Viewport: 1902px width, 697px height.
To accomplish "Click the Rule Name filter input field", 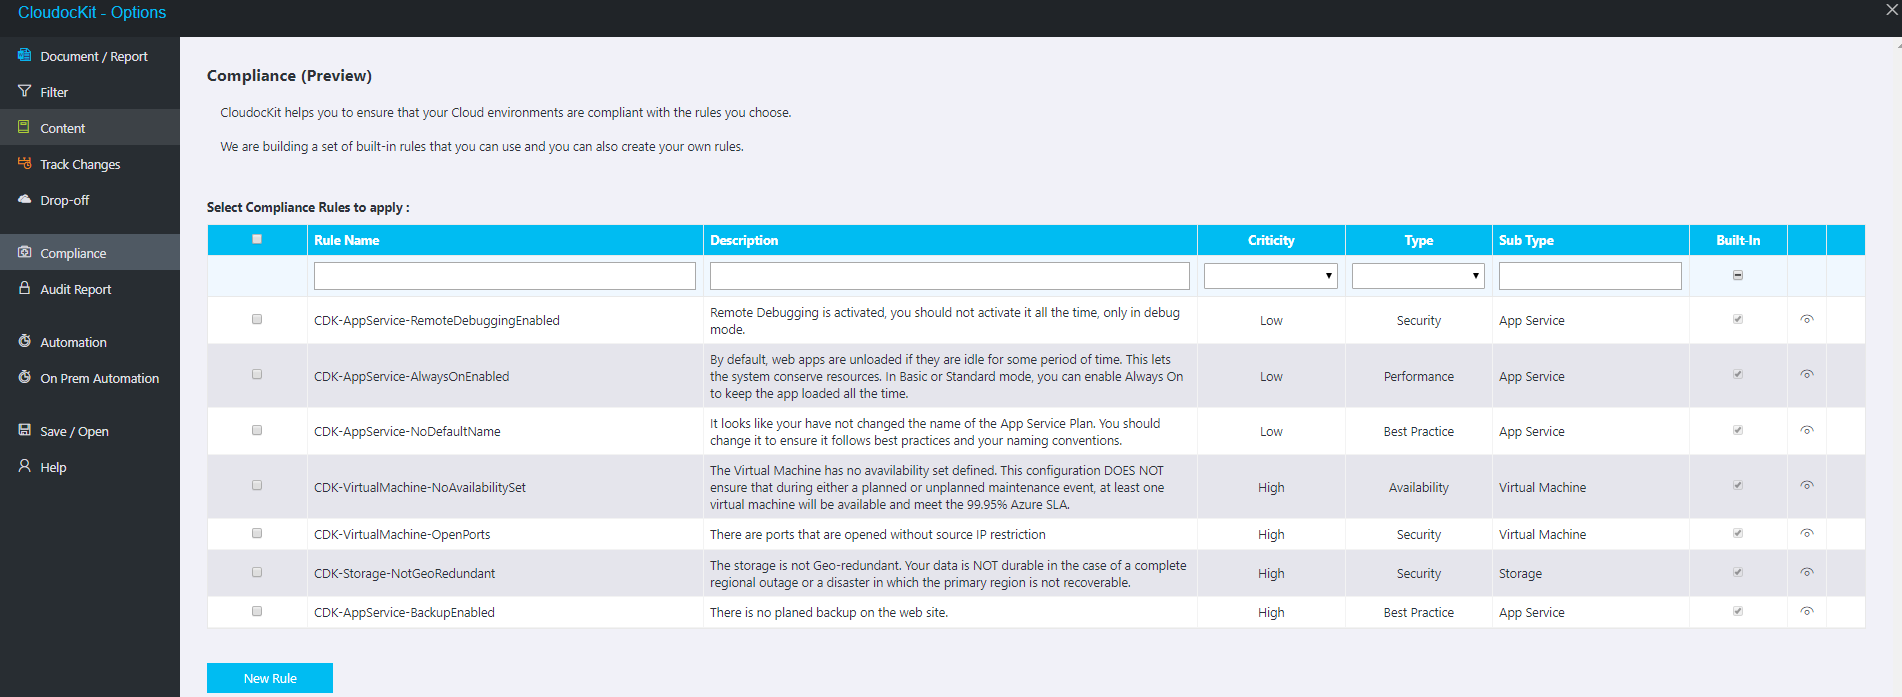I will point(505,276).
